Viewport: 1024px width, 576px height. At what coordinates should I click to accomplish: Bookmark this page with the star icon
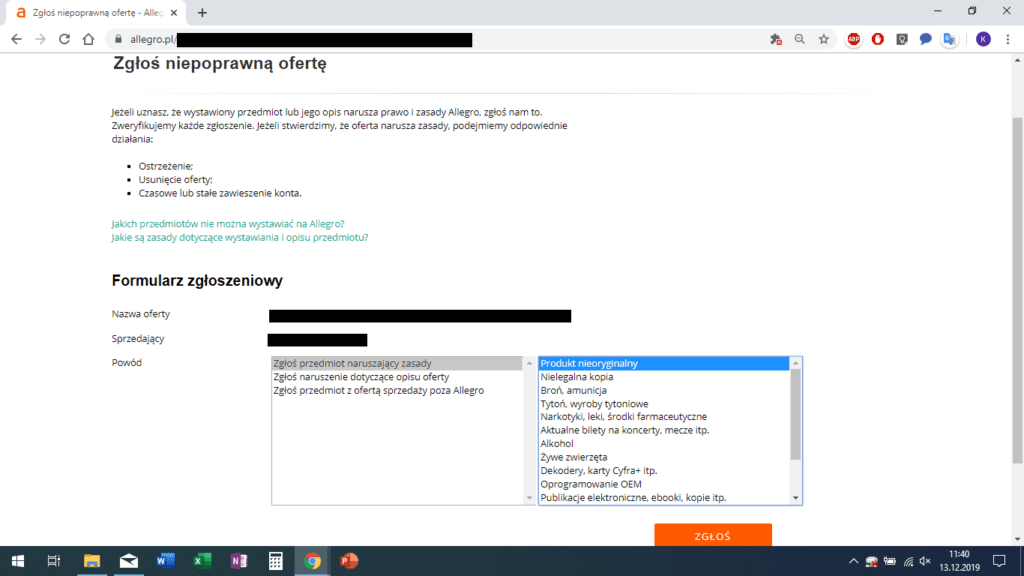tap(823, 39)
